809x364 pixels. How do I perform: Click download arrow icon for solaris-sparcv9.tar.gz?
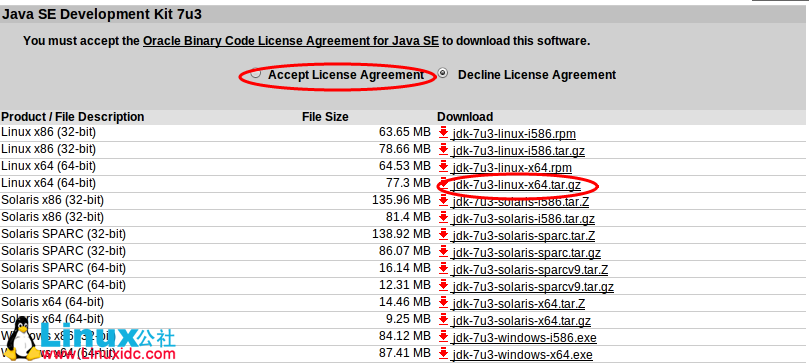pyautogui.click(x=443, y=286)
